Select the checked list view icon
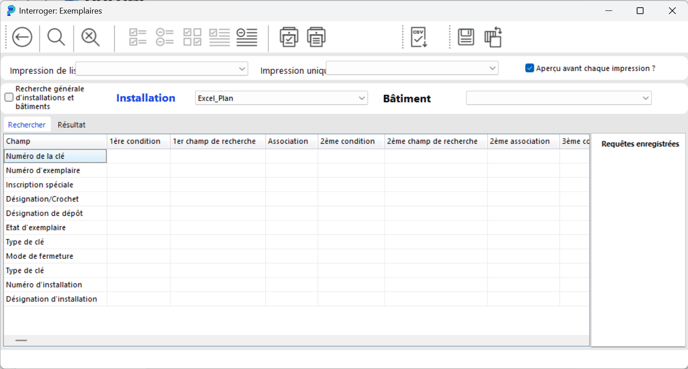 click(138, 37)
